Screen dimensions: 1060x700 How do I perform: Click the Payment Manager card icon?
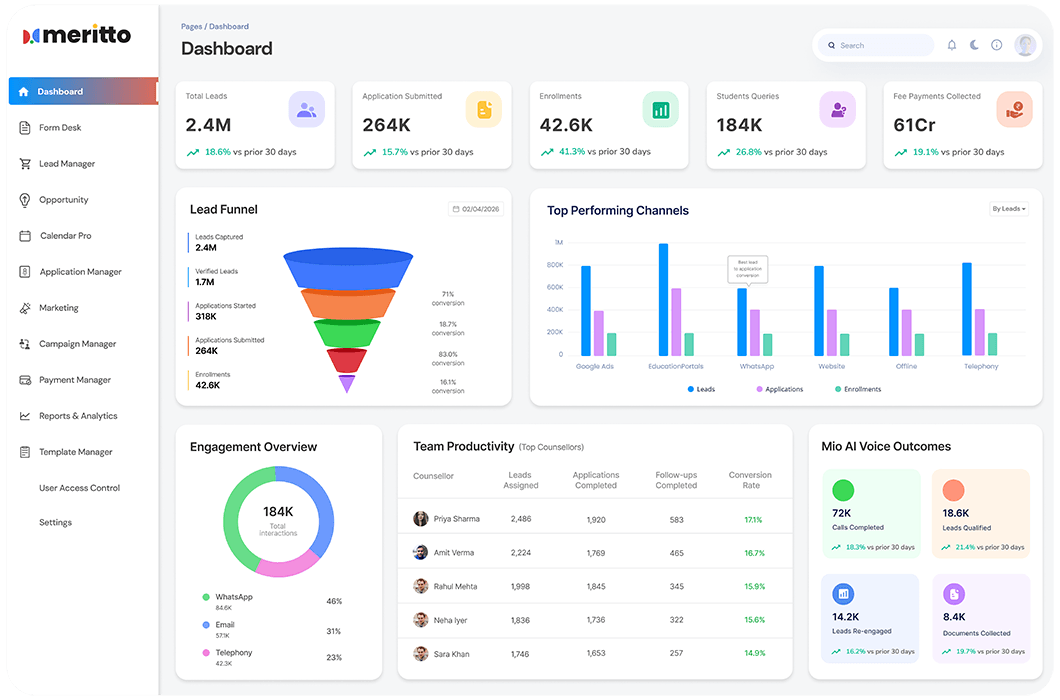[x=25, y=380]
